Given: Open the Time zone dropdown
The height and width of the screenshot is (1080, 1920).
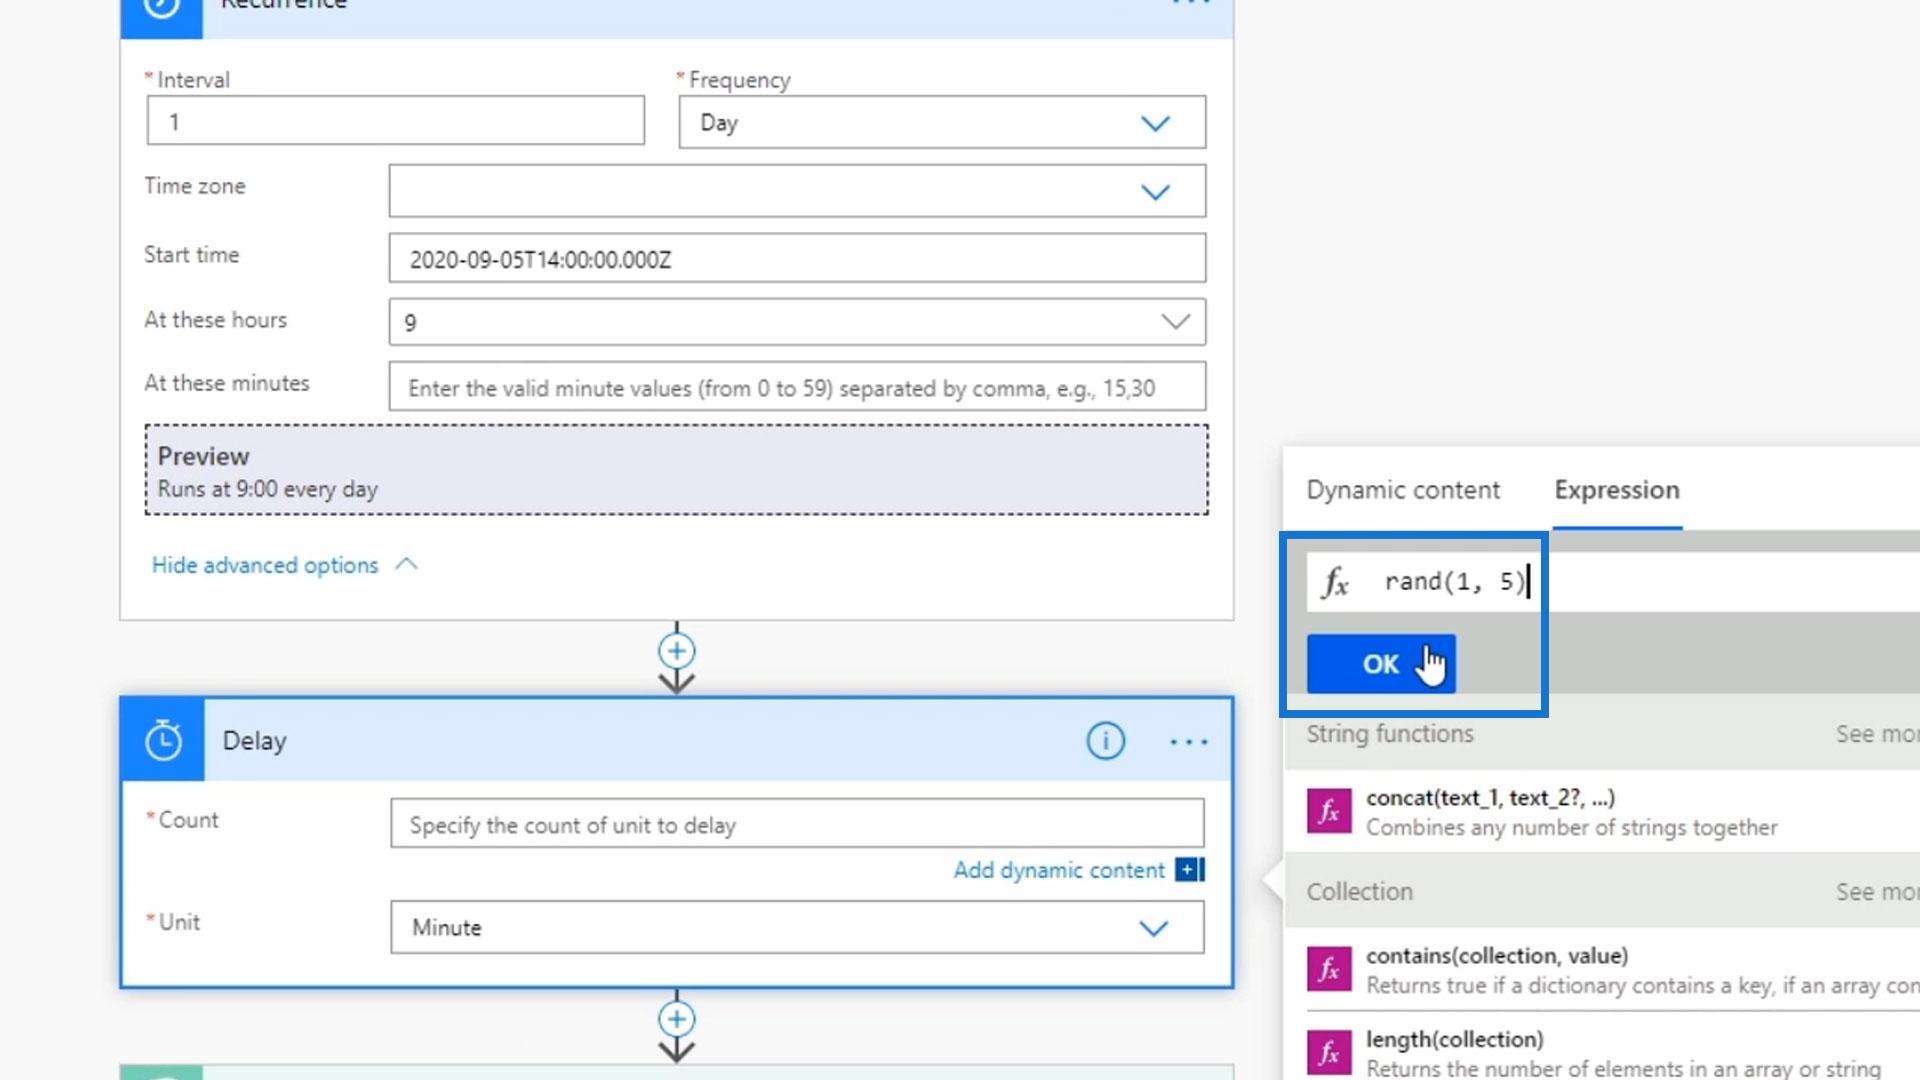Looking at the screenshot, I should [1155, 191].
